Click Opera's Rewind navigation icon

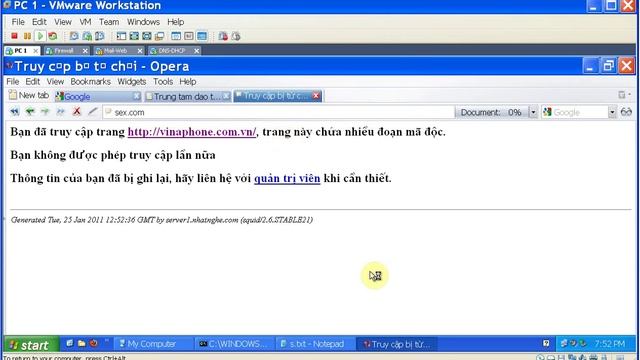point(14,111)
